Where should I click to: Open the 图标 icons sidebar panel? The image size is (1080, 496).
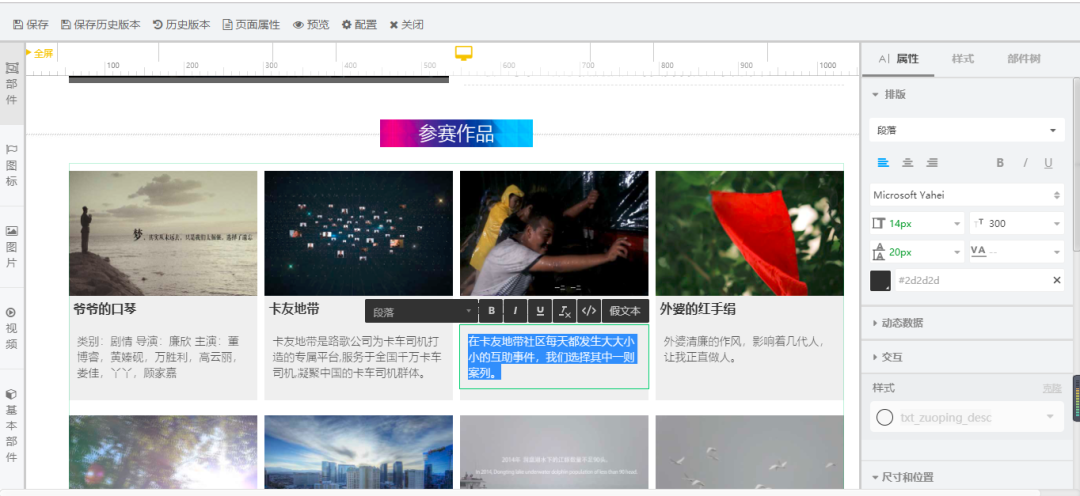12,165
